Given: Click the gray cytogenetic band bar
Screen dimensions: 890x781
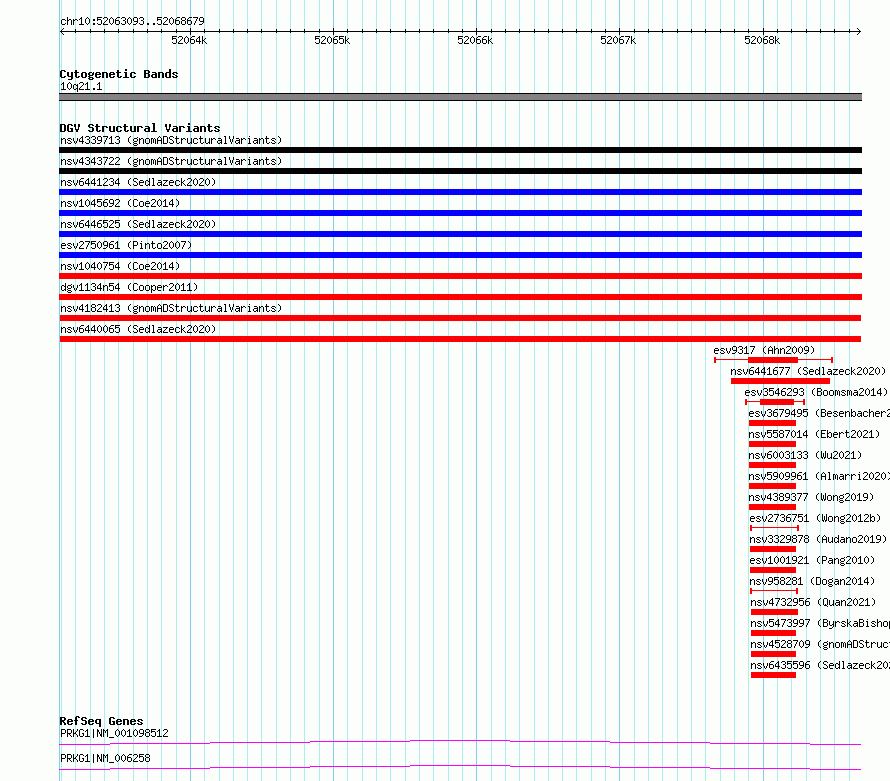Looking at the screenshot, I should (x=460, y=97).
